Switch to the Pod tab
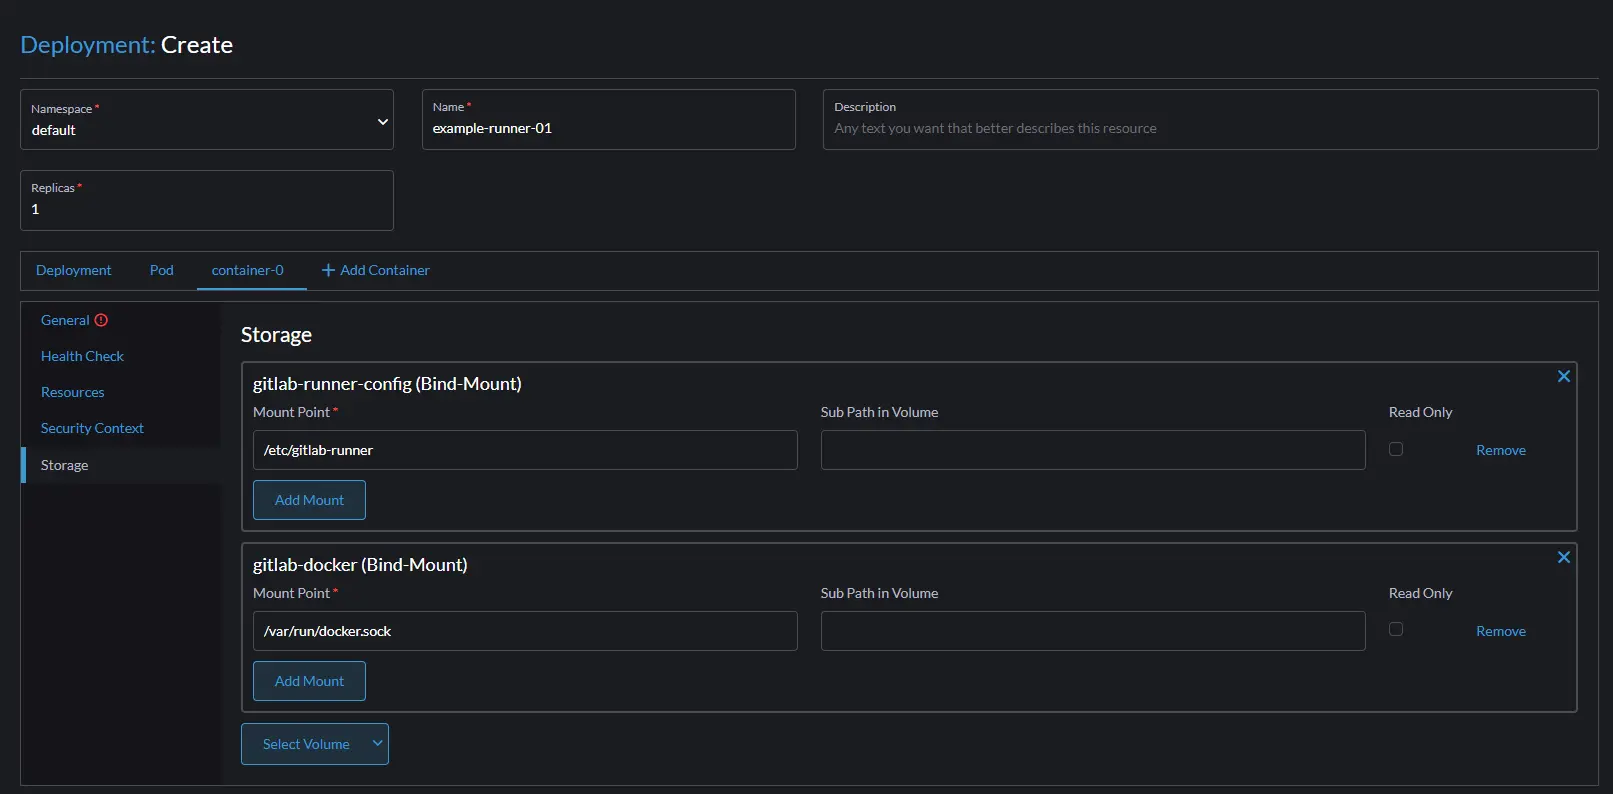Viewport: 1613px width, 794px height. coord(162,270)
